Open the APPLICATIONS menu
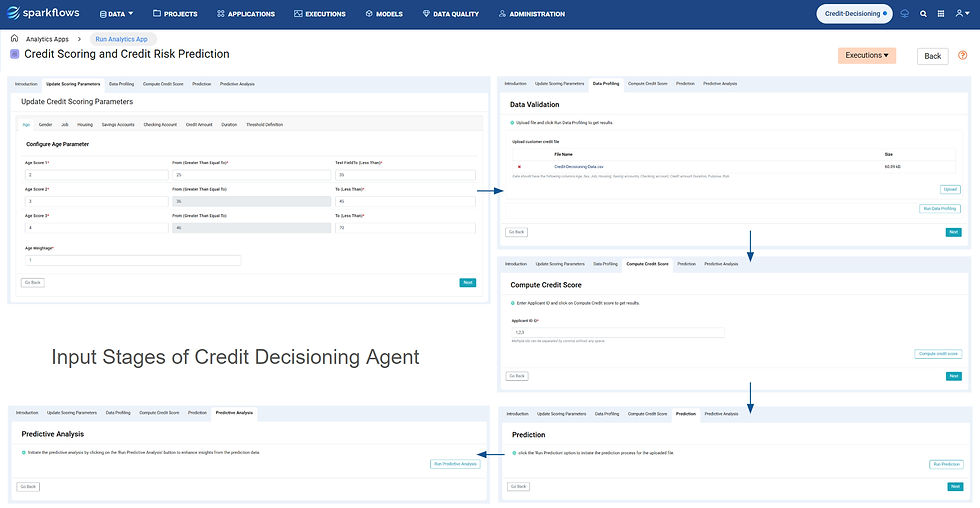The height and width of the screenshot is (508, 980). point(246,14)
